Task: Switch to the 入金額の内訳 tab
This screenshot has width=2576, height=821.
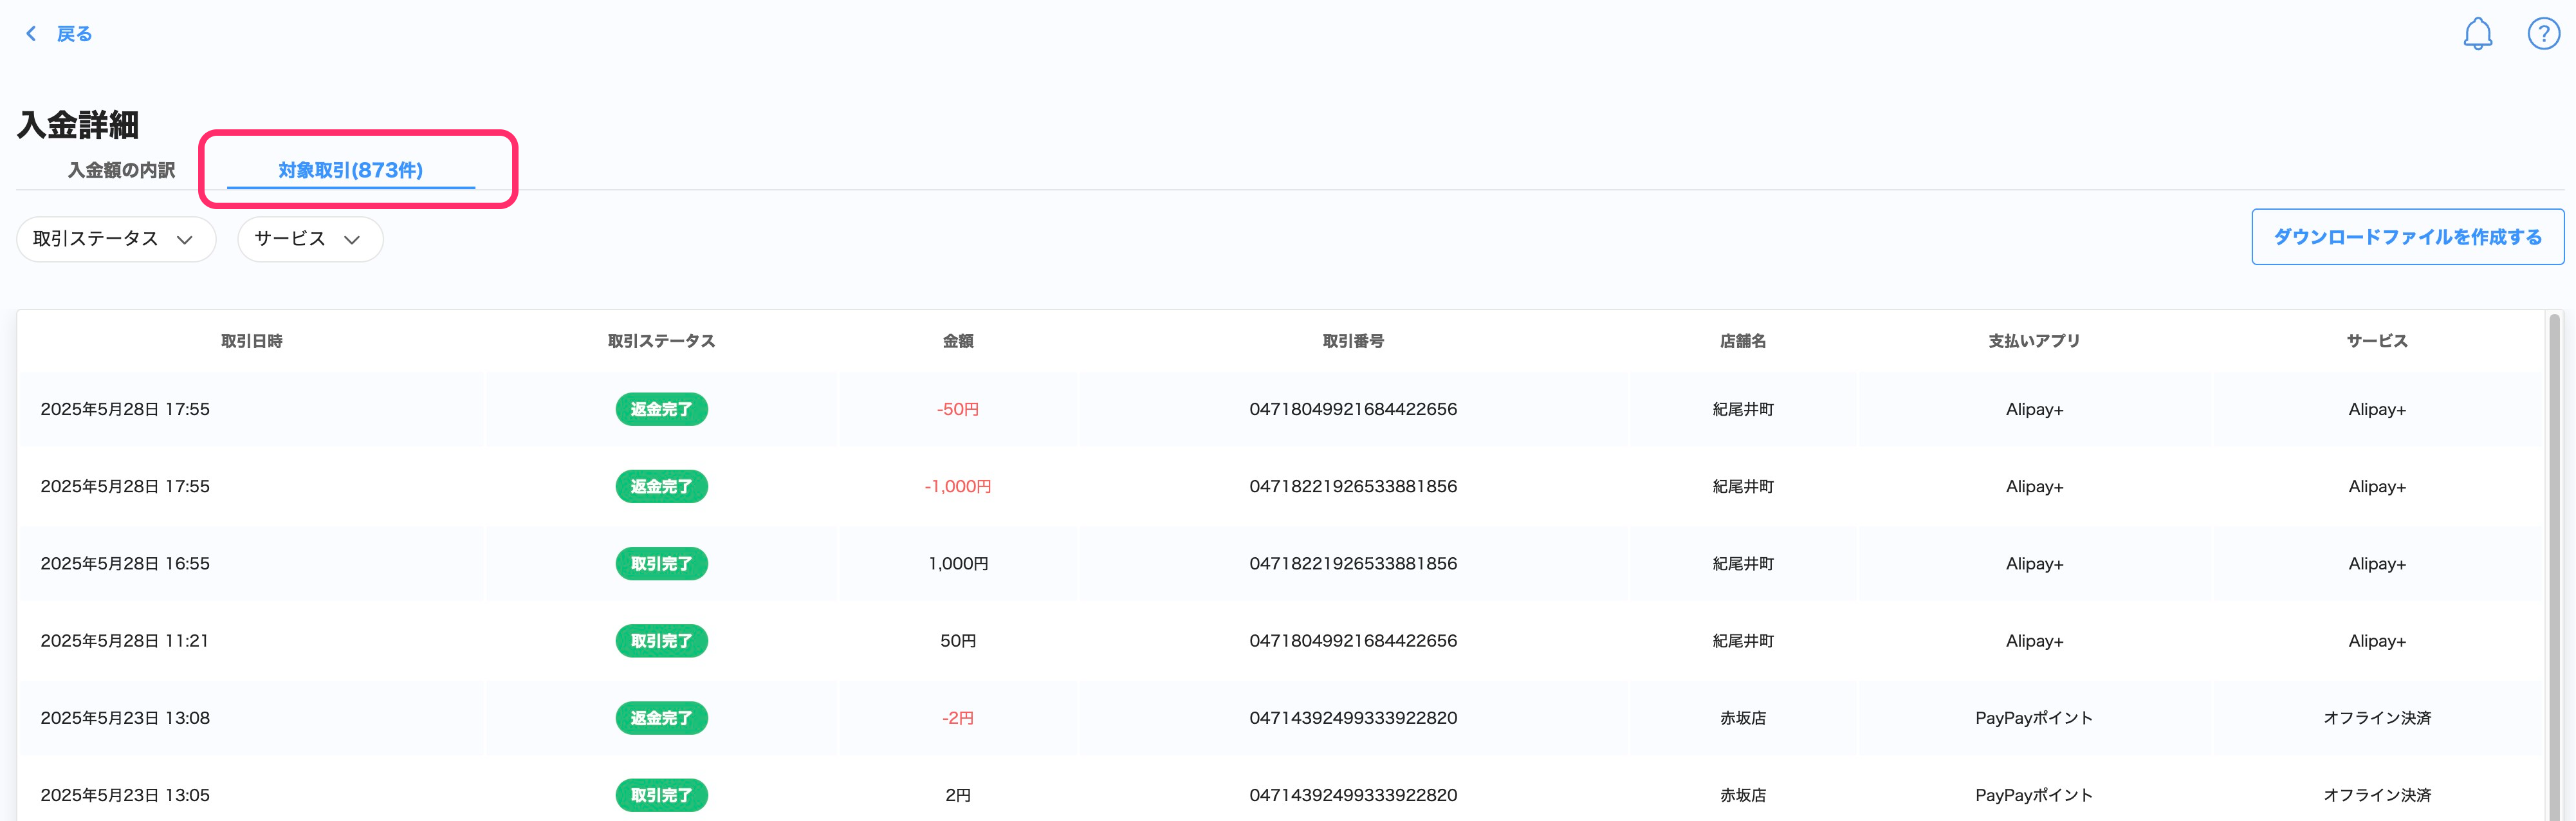Action: click(x=121, y=170)
